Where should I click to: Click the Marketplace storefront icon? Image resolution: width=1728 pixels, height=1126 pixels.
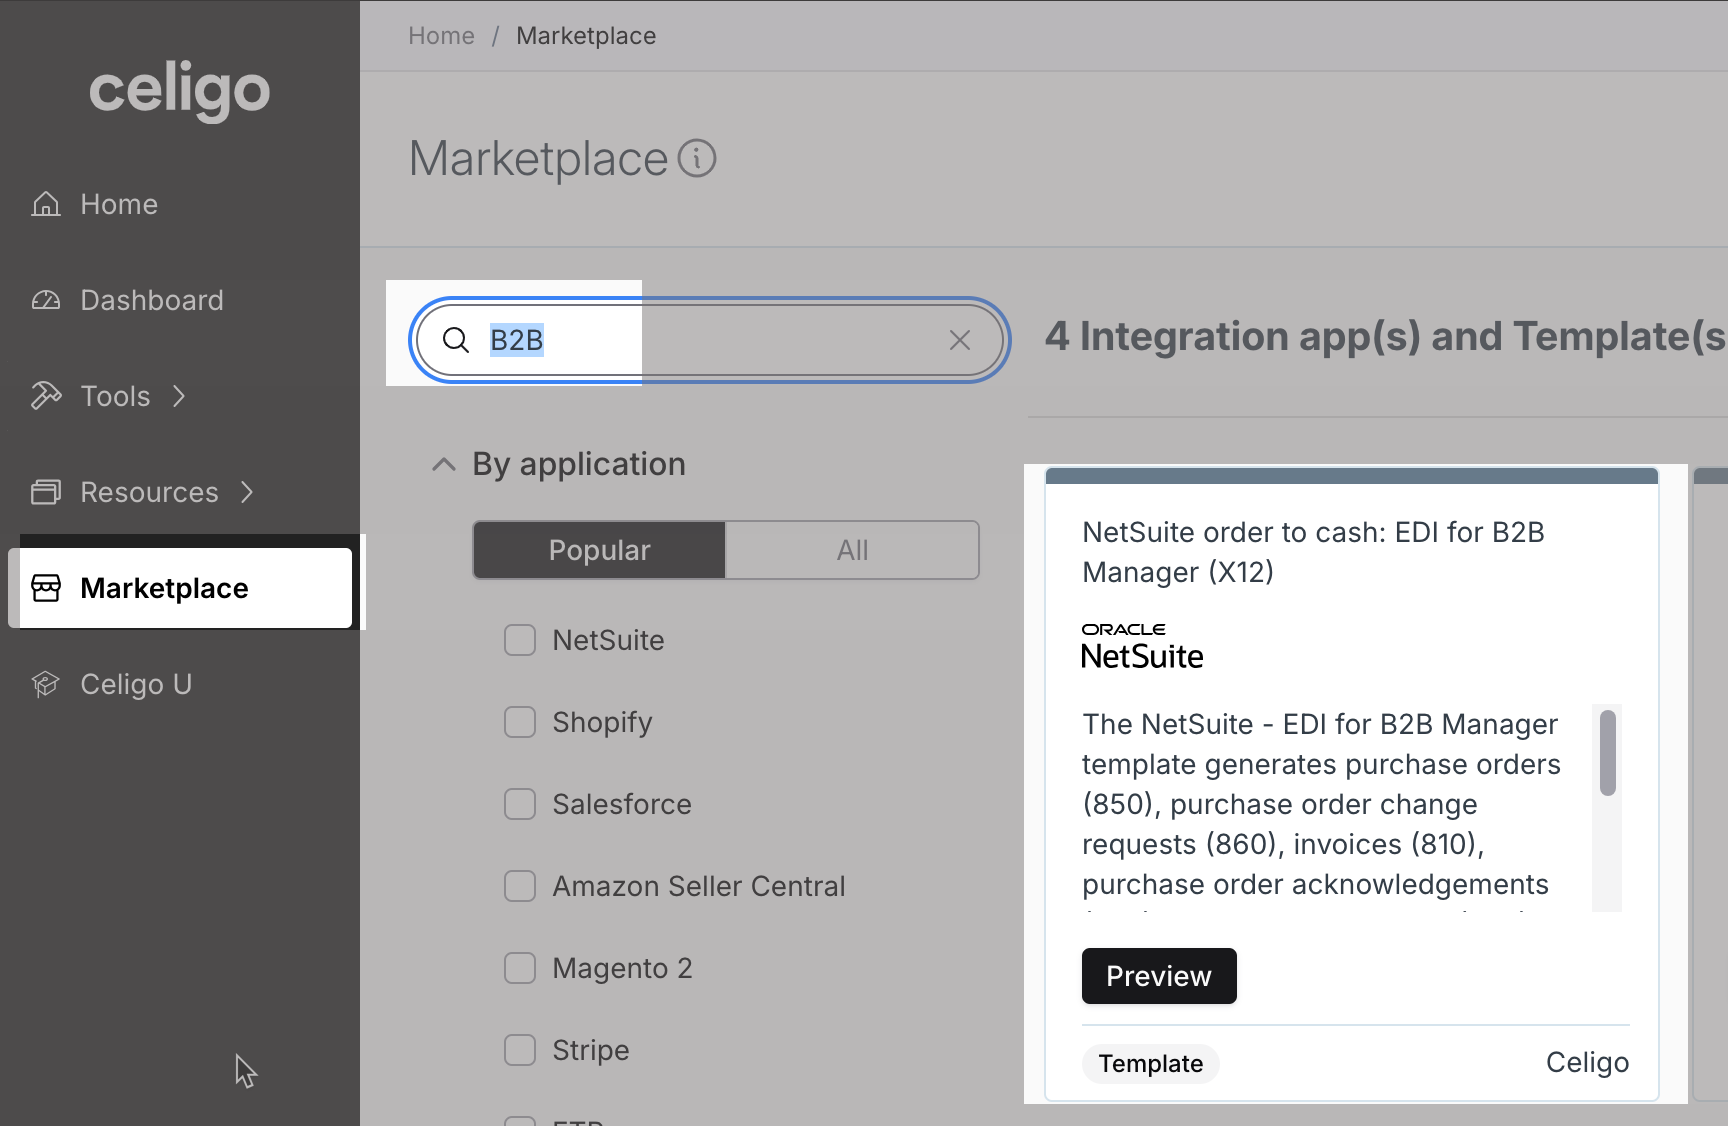[x=46, y=588]
